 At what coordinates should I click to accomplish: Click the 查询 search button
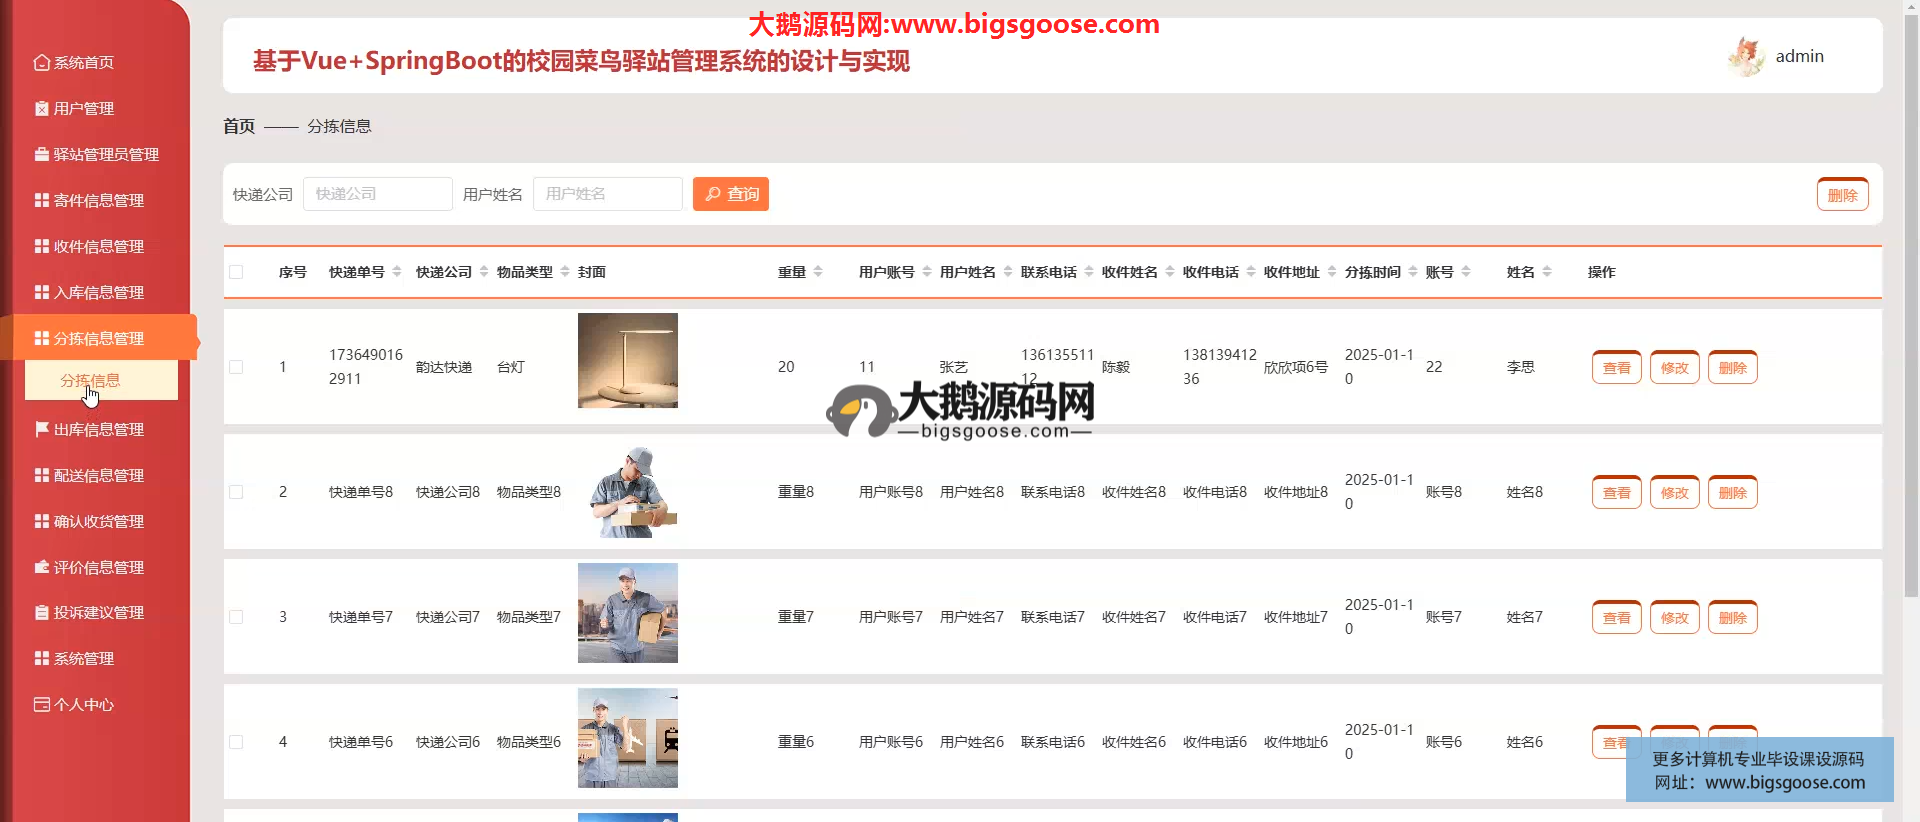pos(731,194)
